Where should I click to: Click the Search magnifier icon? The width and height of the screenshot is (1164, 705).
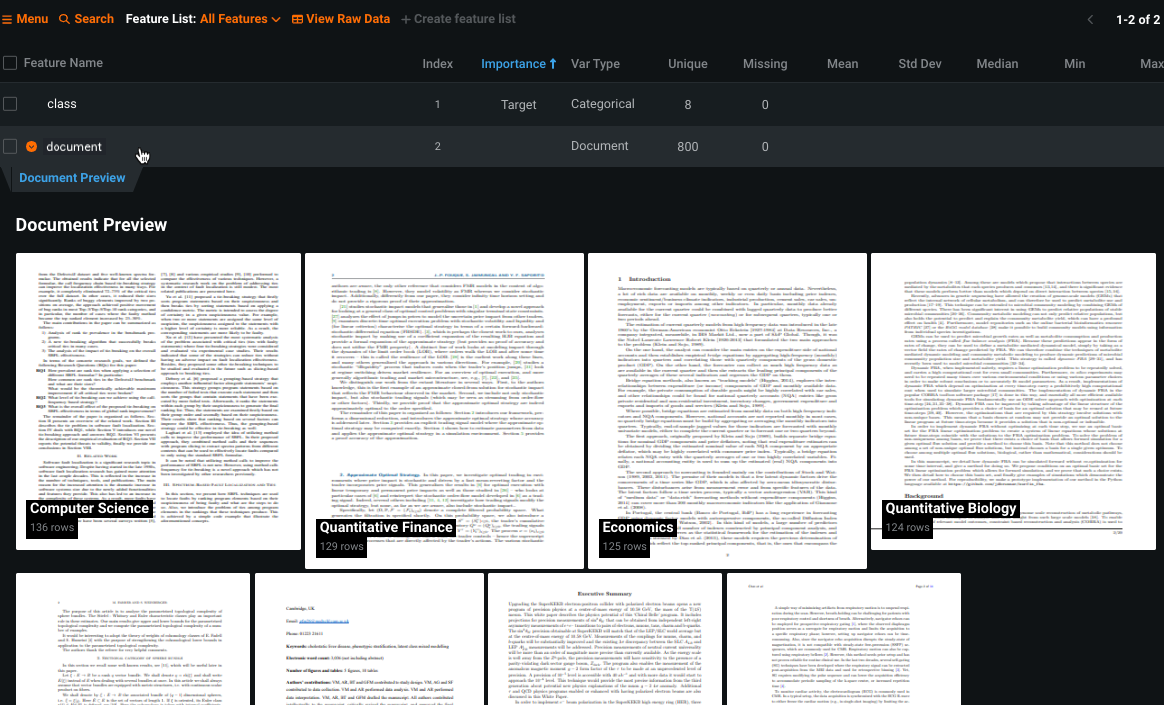(65, 19)
